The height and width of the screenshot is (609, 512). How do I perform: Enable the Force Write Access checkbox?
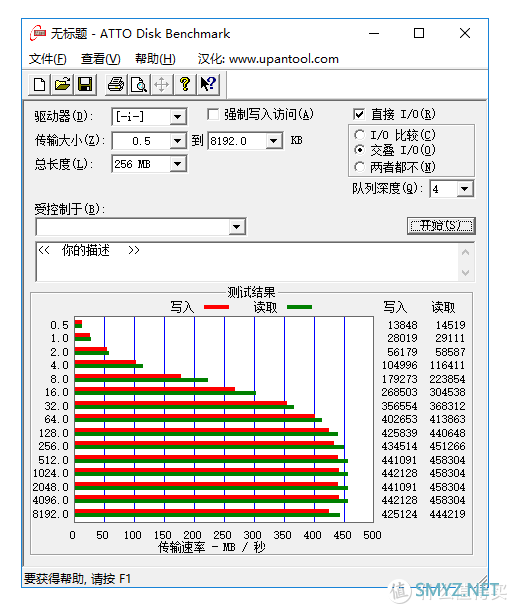point(212,115)
